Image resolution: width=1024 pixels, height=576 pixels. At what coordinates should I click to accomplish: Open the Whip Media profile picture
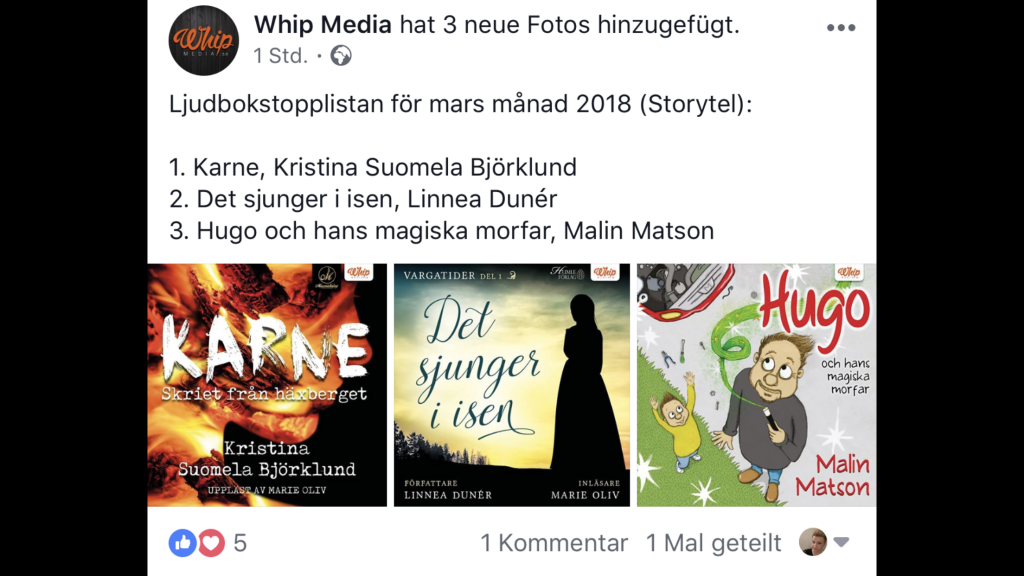click(x=204, y=40)
